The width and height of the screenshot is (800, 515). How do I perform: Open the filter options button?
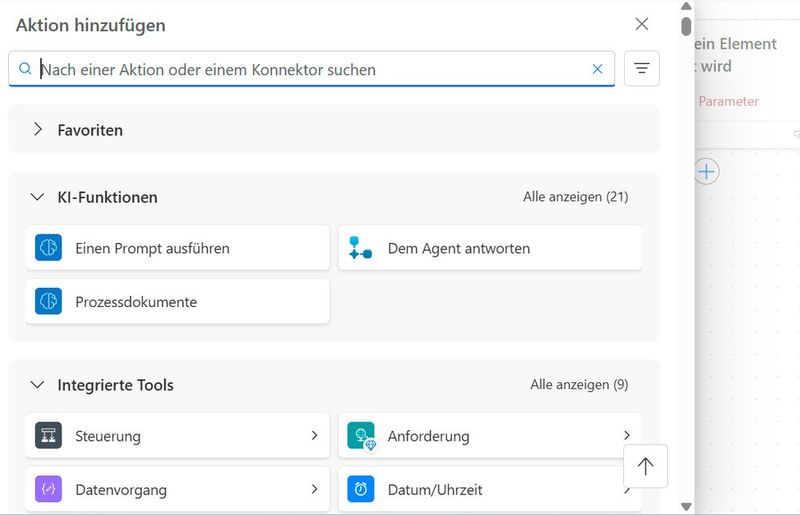[642, 68]
